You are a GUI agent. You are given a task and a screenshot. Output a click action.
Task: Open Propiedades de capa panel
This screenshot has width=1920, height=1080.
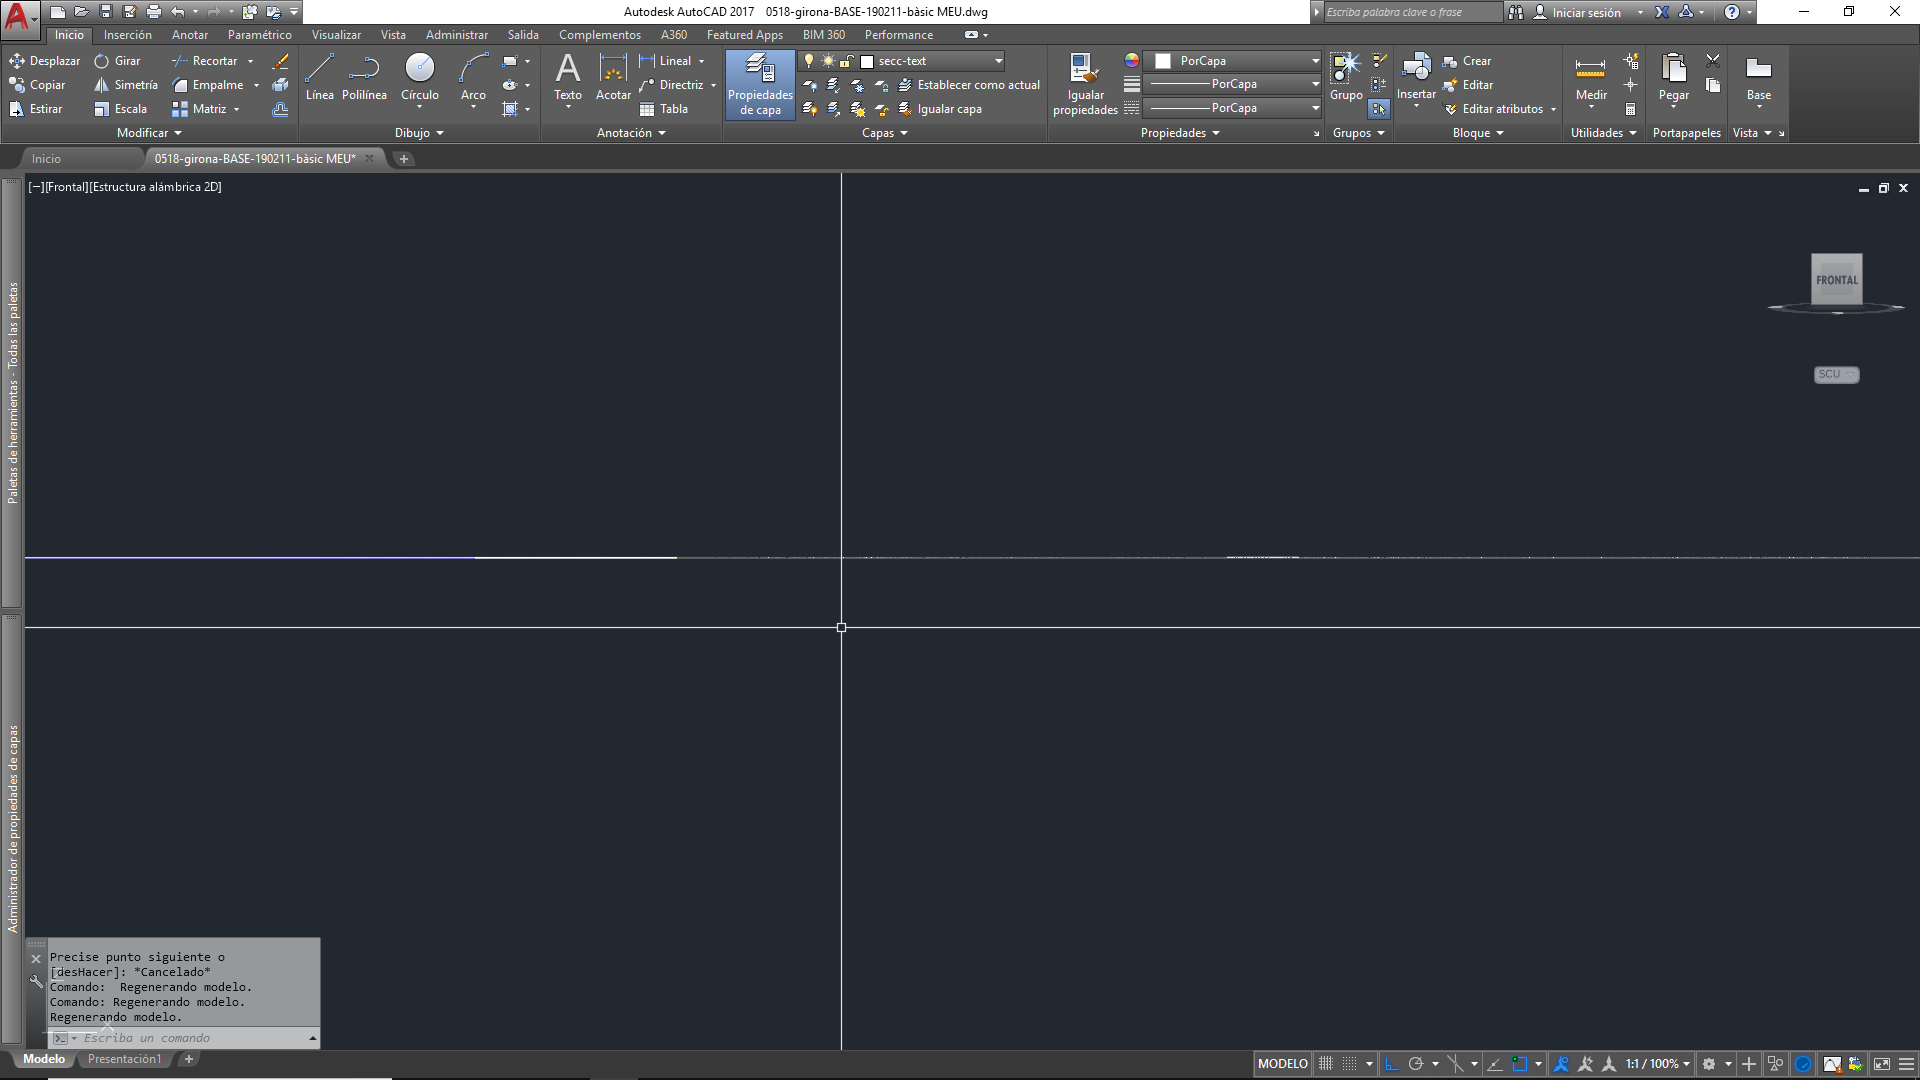(760, 85)
